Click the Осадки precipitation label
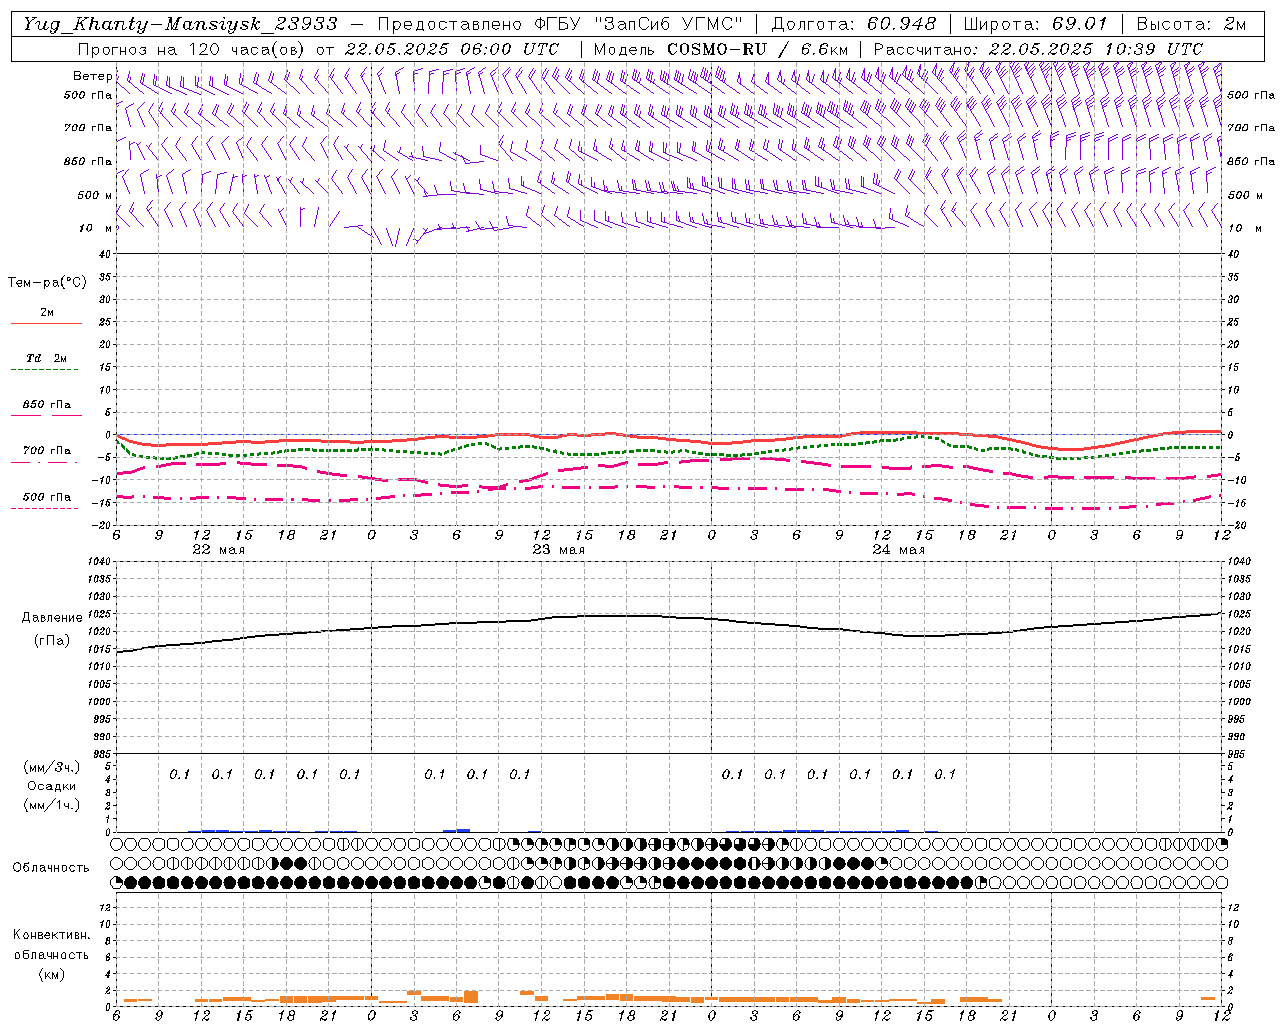The image size is (1280, 1024). pos(52,786)
